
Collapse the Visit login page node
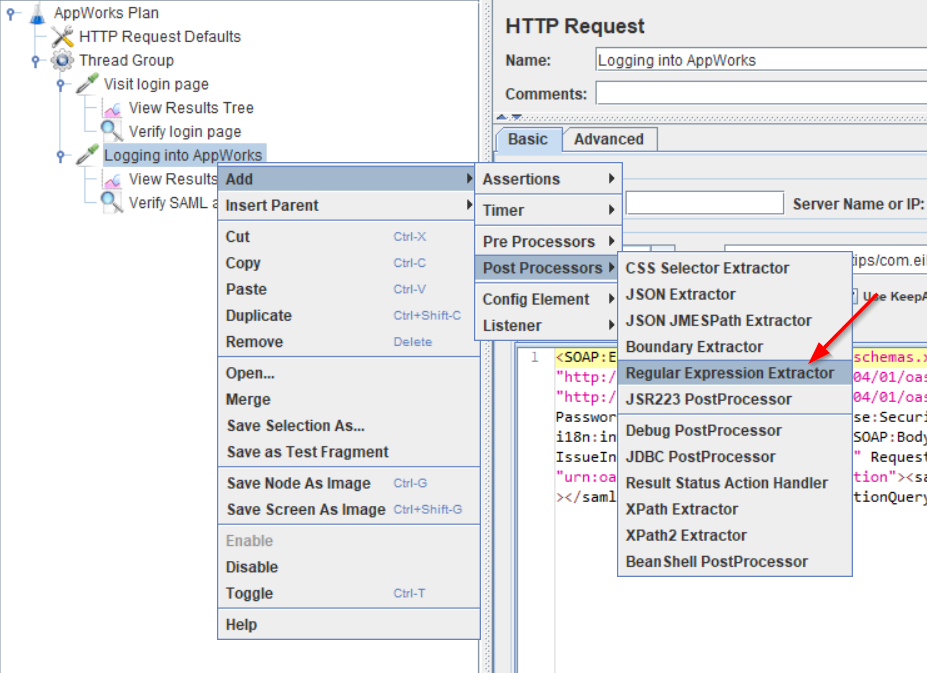(60, 85)
